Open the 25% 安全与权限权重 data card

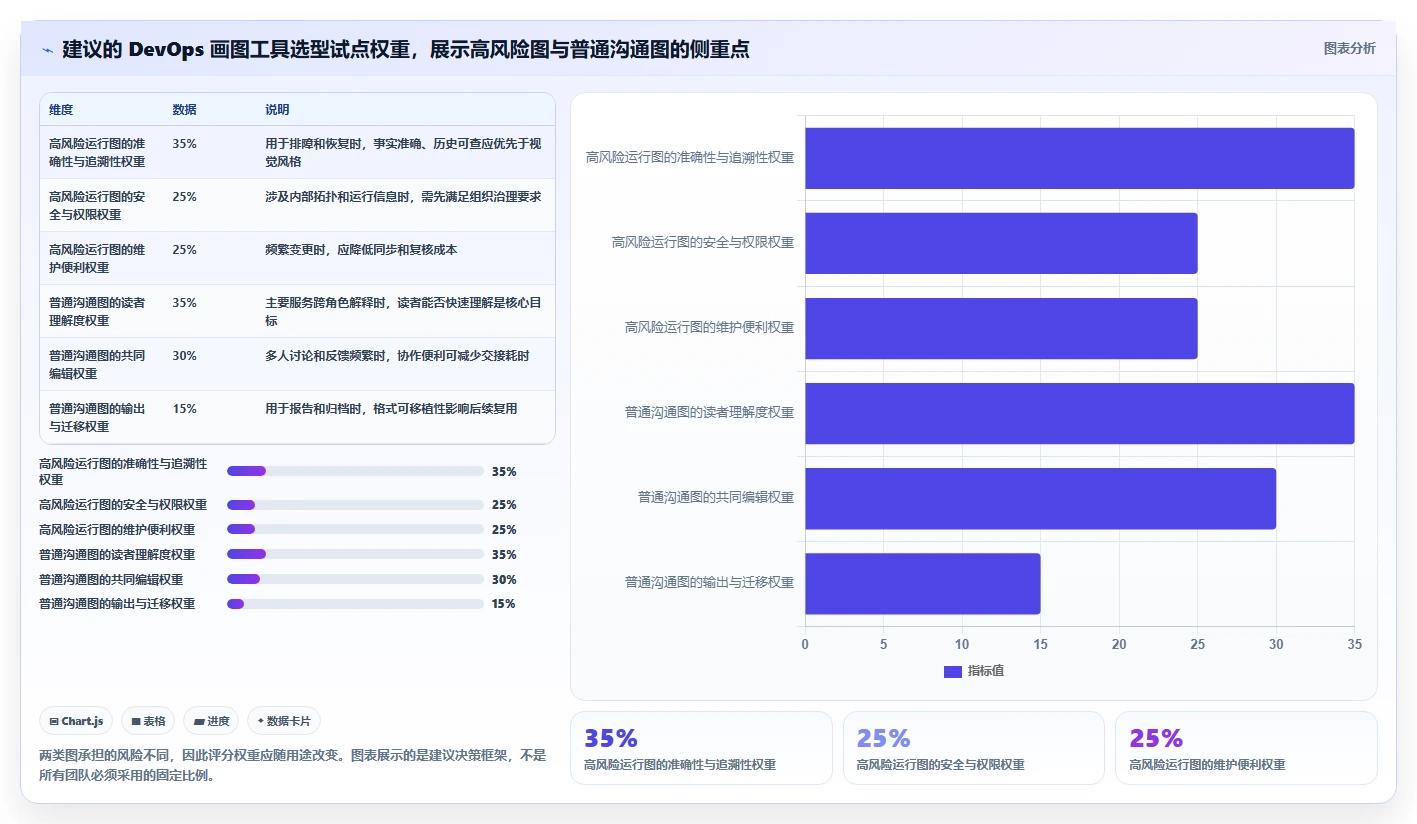[974, 748]
